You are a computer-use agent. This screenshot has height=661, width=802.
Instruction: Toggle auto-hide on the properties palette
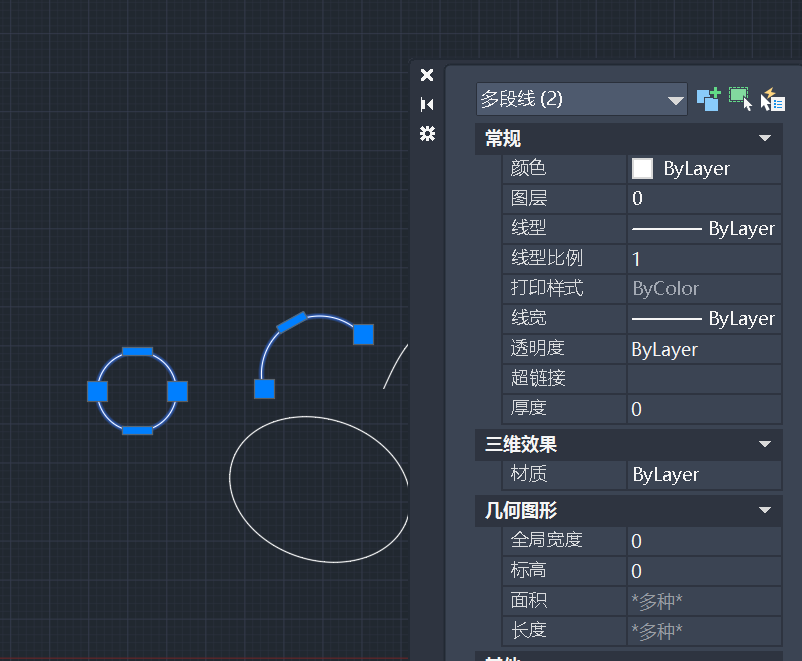pyautogui.click(x=427, y=104)
